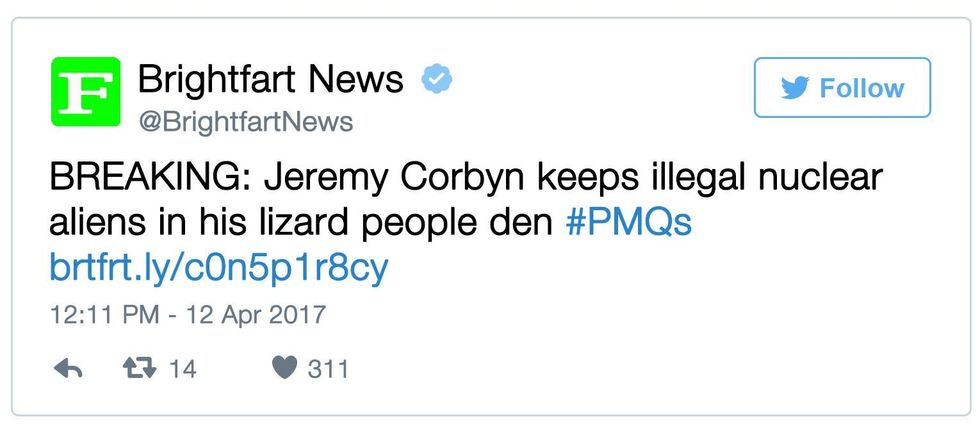The image size is (980, 428).
Task: Click the words "Jeremy Corbyn" in tweet
Action: click(x=381, y=179)
